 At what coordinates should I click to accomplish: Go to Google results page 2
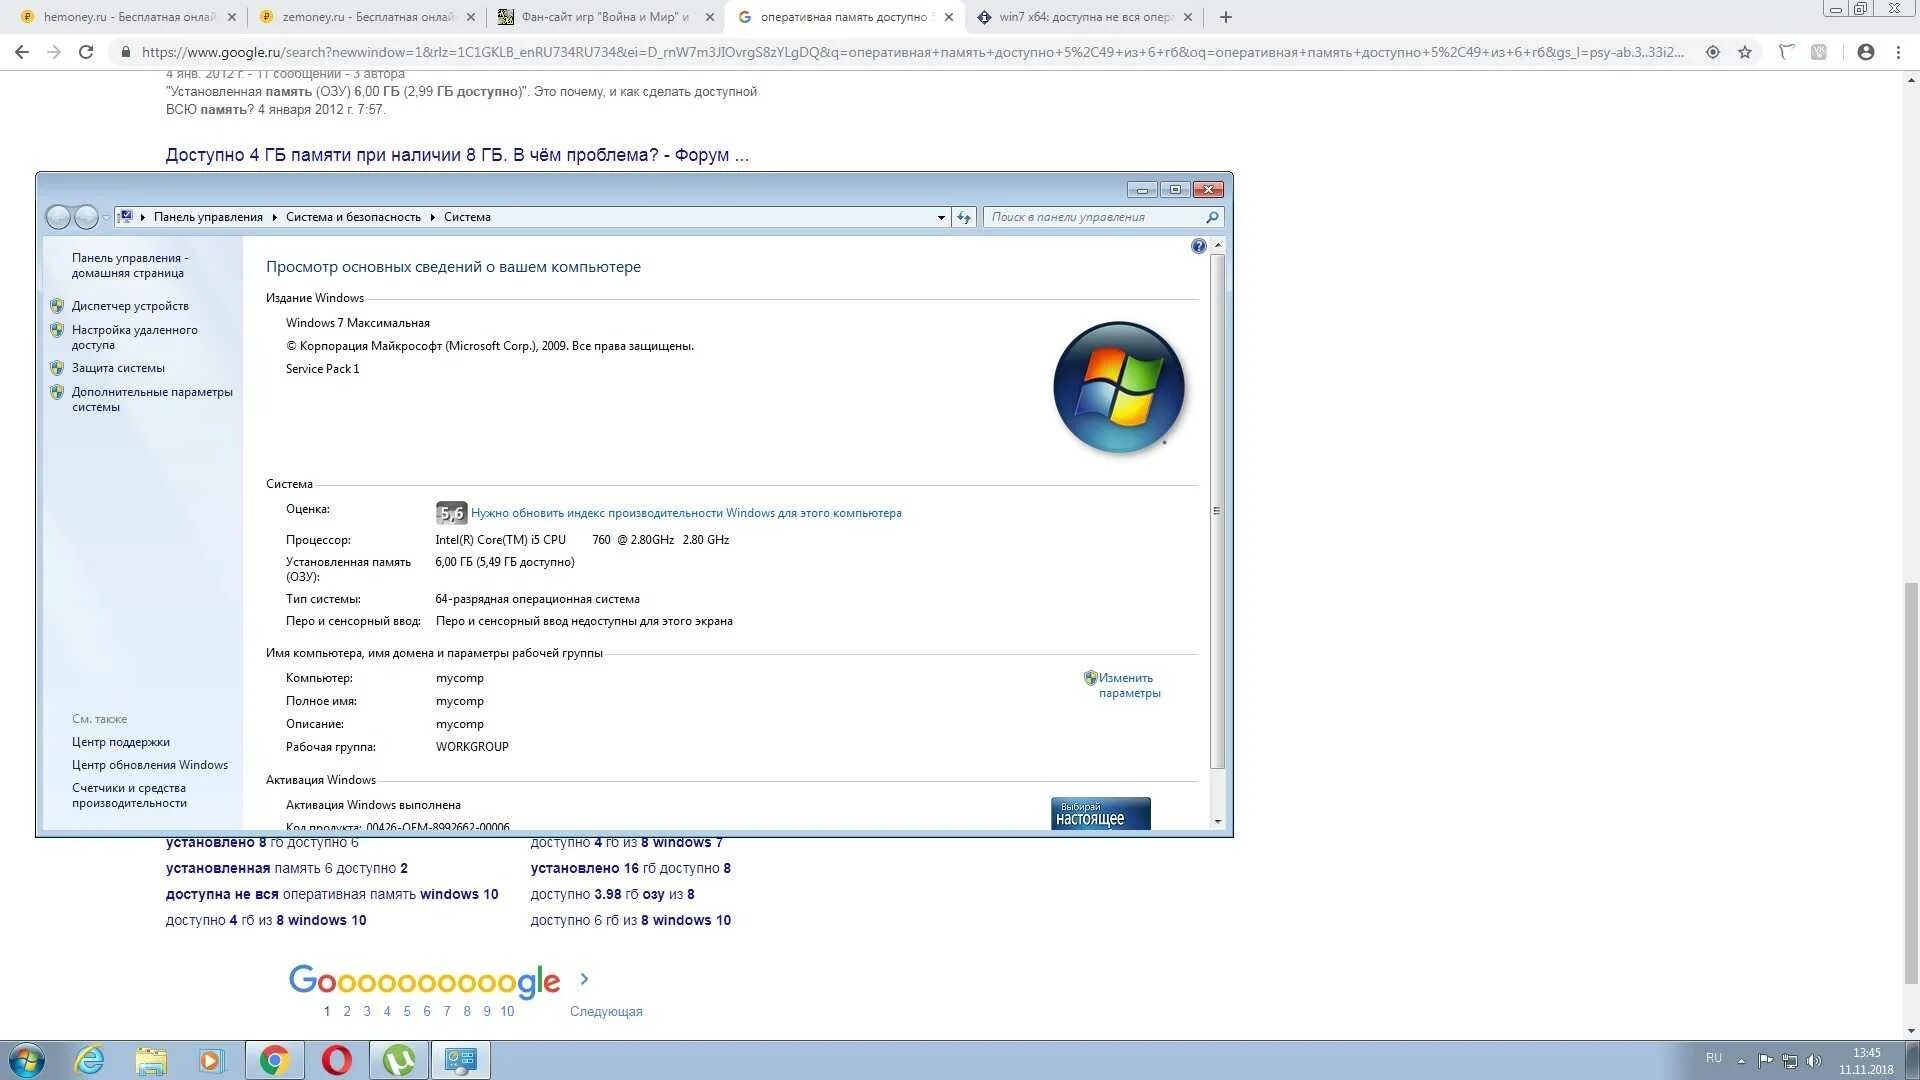(x=347, y=1011)
